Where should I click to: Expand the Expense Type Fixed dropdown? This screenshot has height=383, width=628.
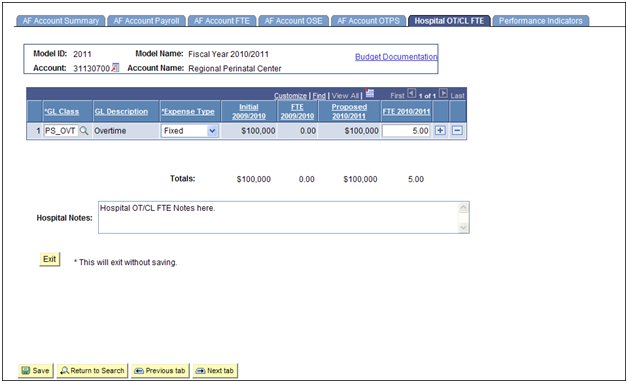pos(213,131)
